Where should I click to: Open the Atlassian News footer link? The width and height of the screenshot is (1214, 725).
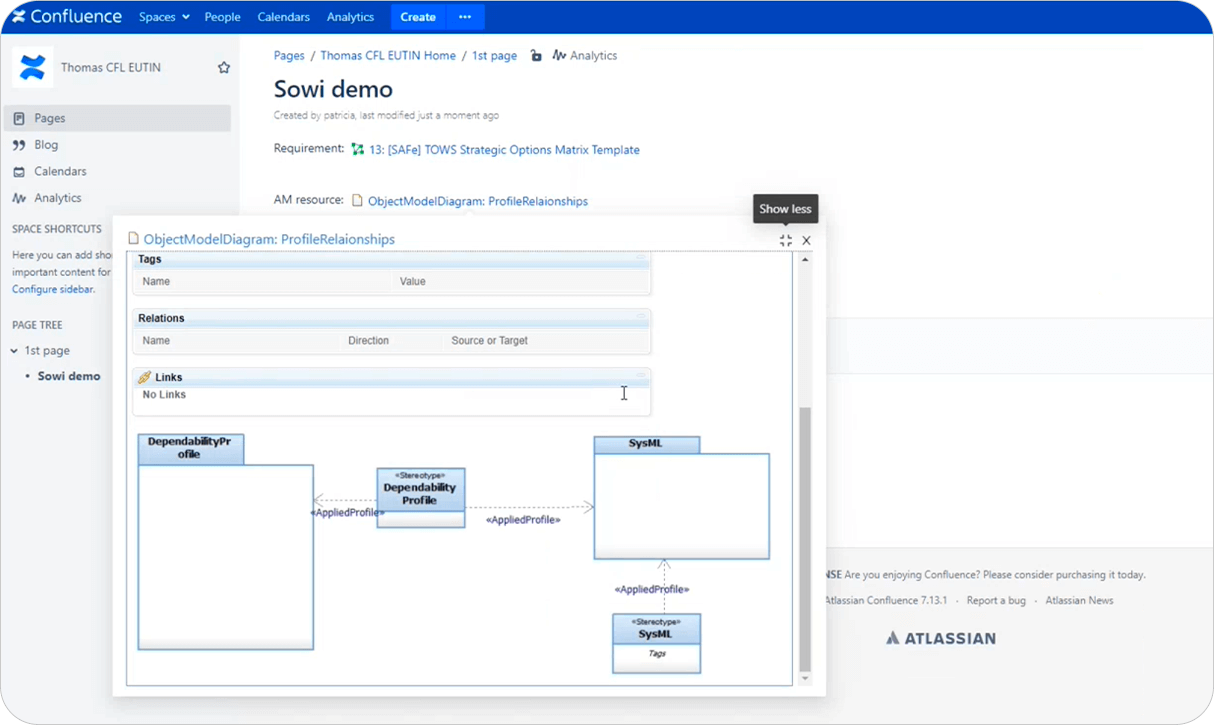pyautogui.click(x=1079, y=601)
